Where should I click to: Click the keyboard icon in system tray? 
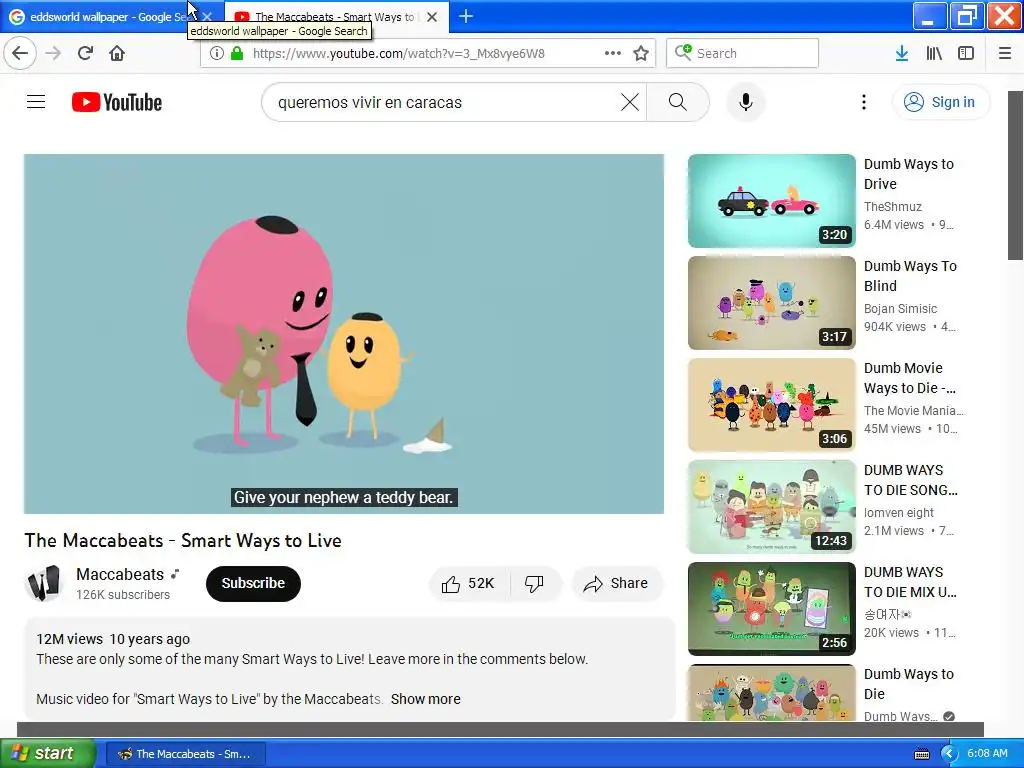pos(921,754)
